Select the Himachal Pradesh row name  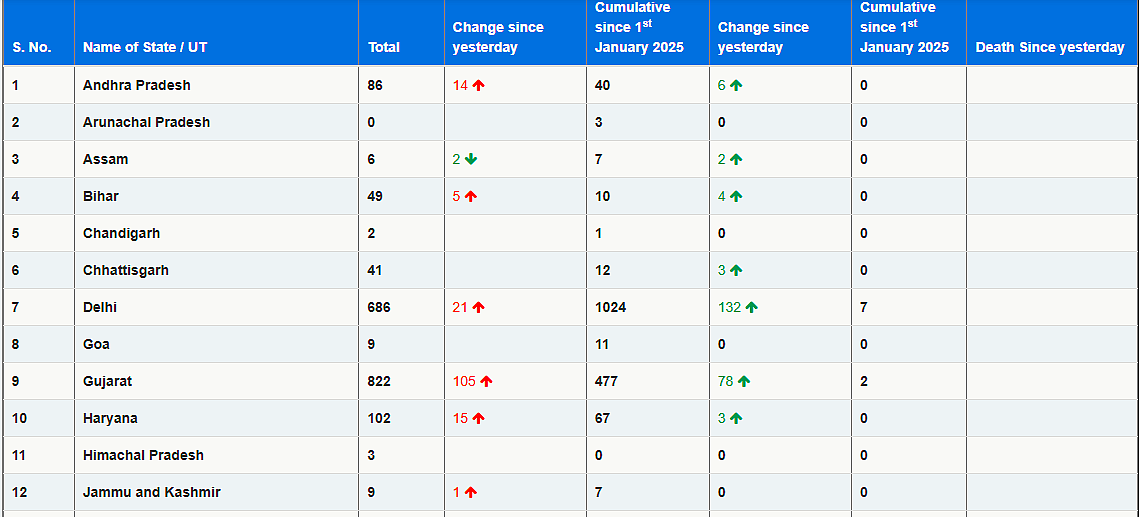[x=143, y=455]
